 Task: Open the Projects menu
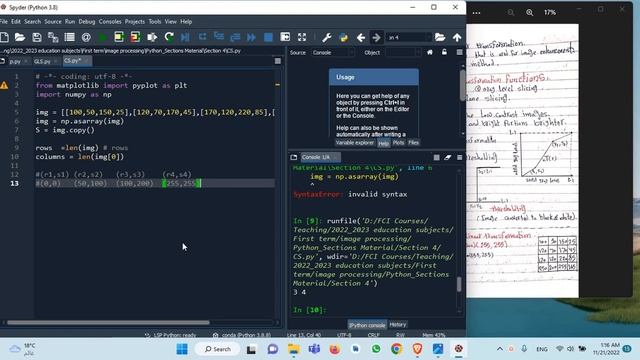click(x=135, y=22)
